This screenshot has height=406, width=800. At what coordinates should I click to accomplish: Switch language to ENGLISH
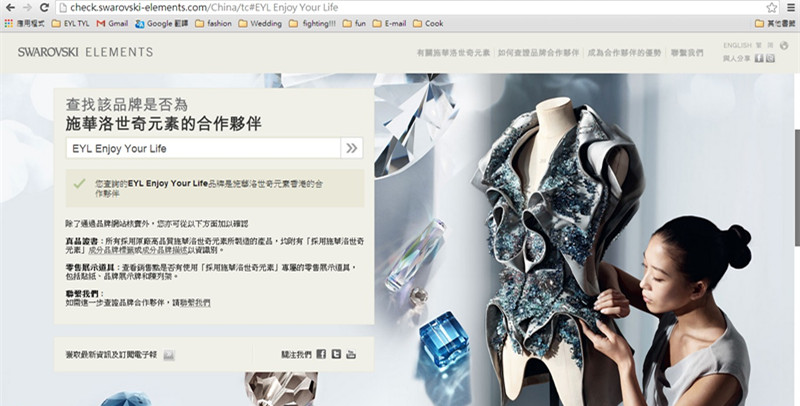pos(737,45)
